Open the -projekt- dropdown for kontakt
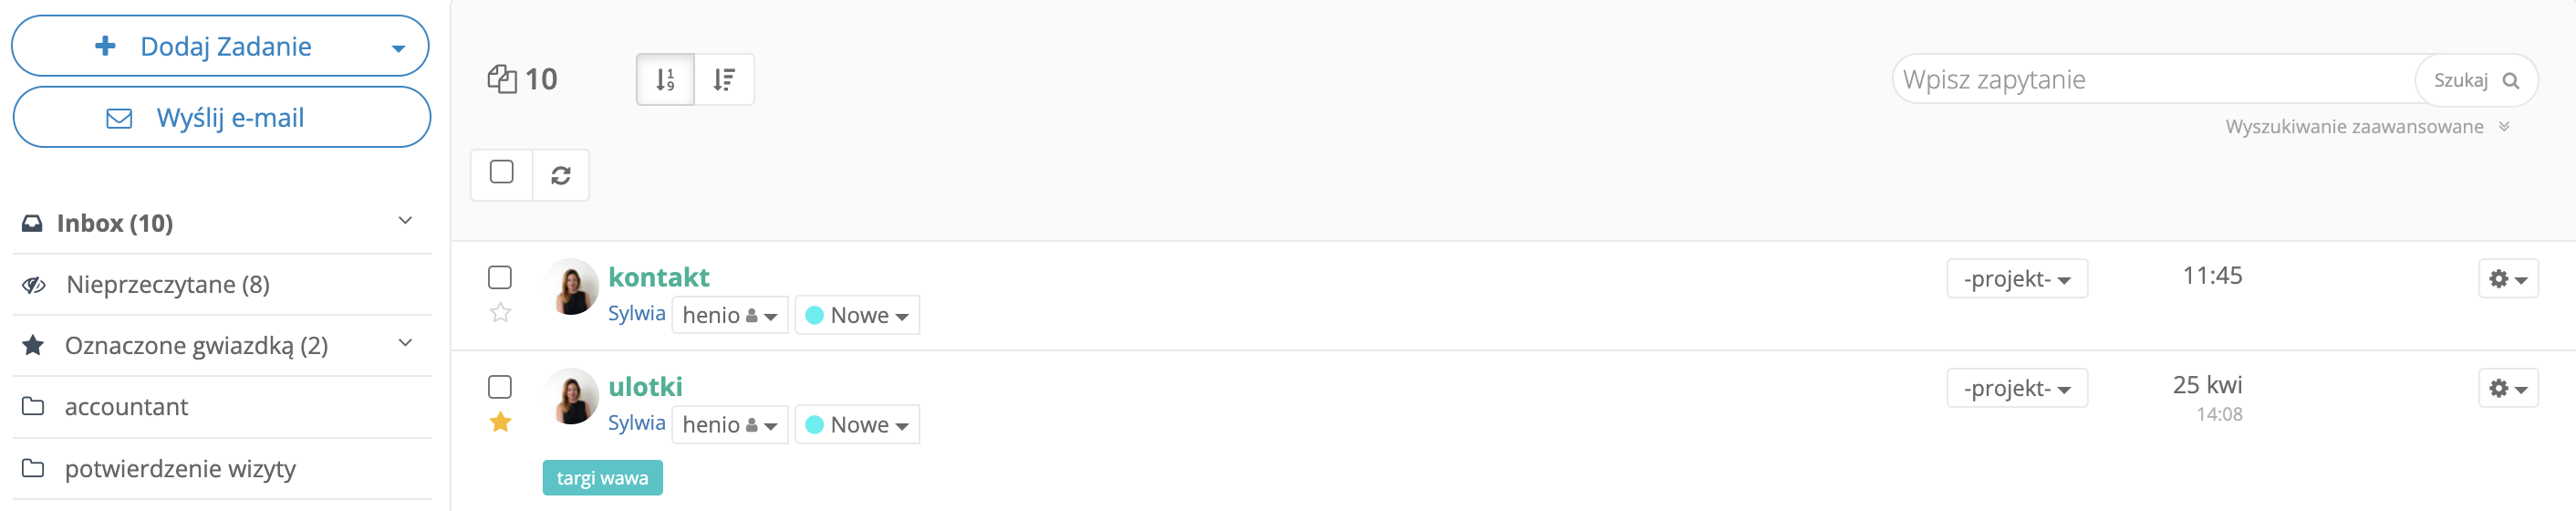 point(2016,279)
